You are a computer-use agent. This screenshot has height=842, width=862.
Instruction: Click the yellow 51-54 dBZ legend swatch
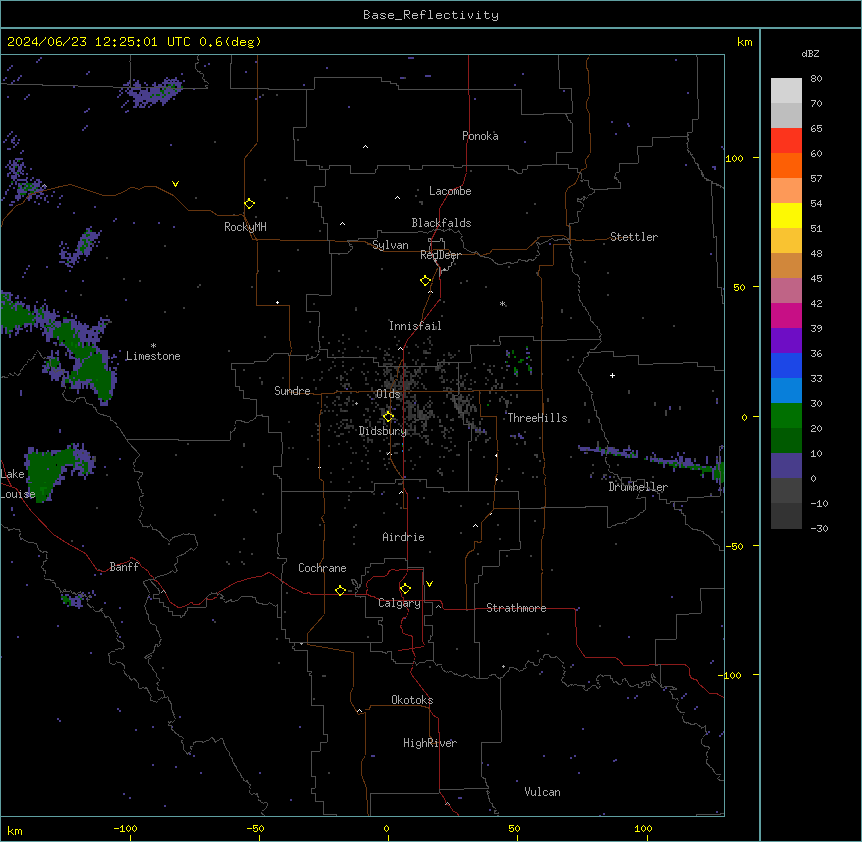click(x=786, y=215)
